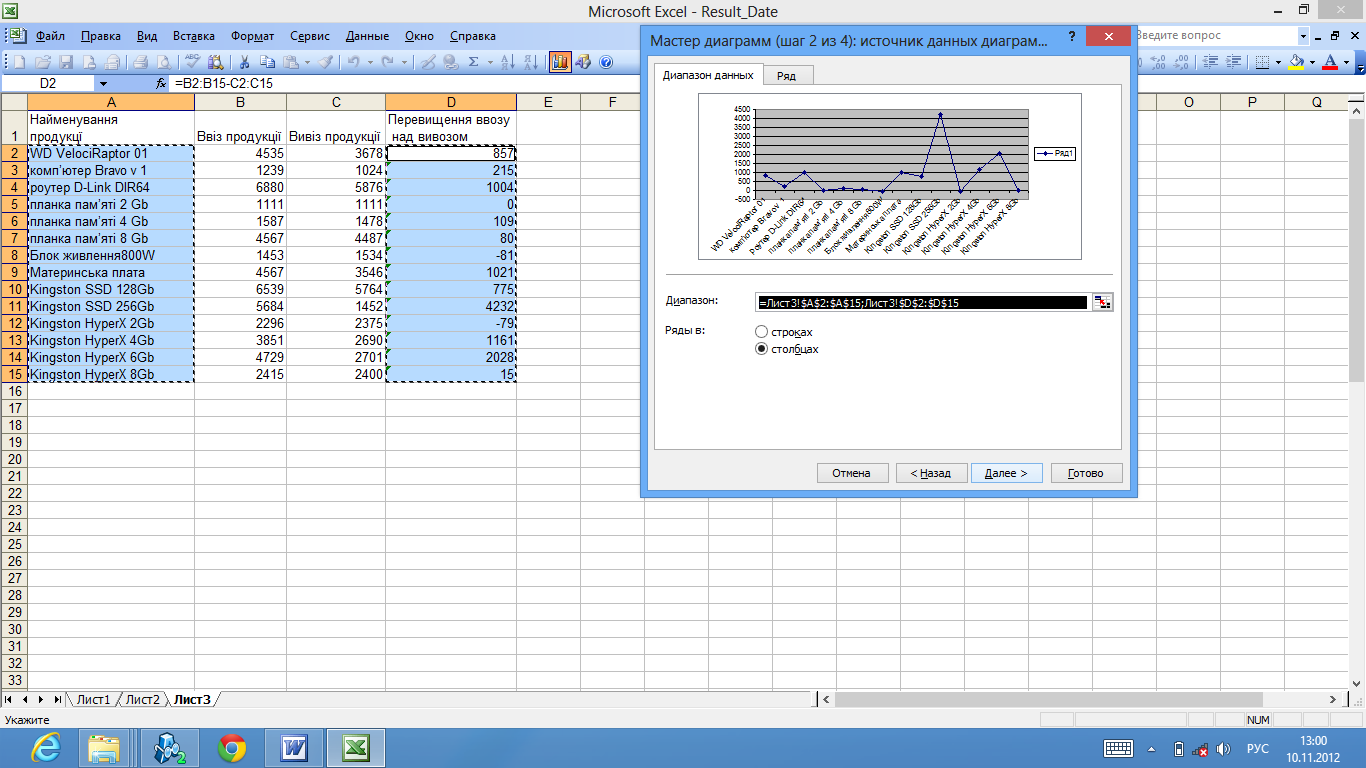Click the Drawing toolbar icon
This screenshot has height=768, width=1366.
(583, 62)
